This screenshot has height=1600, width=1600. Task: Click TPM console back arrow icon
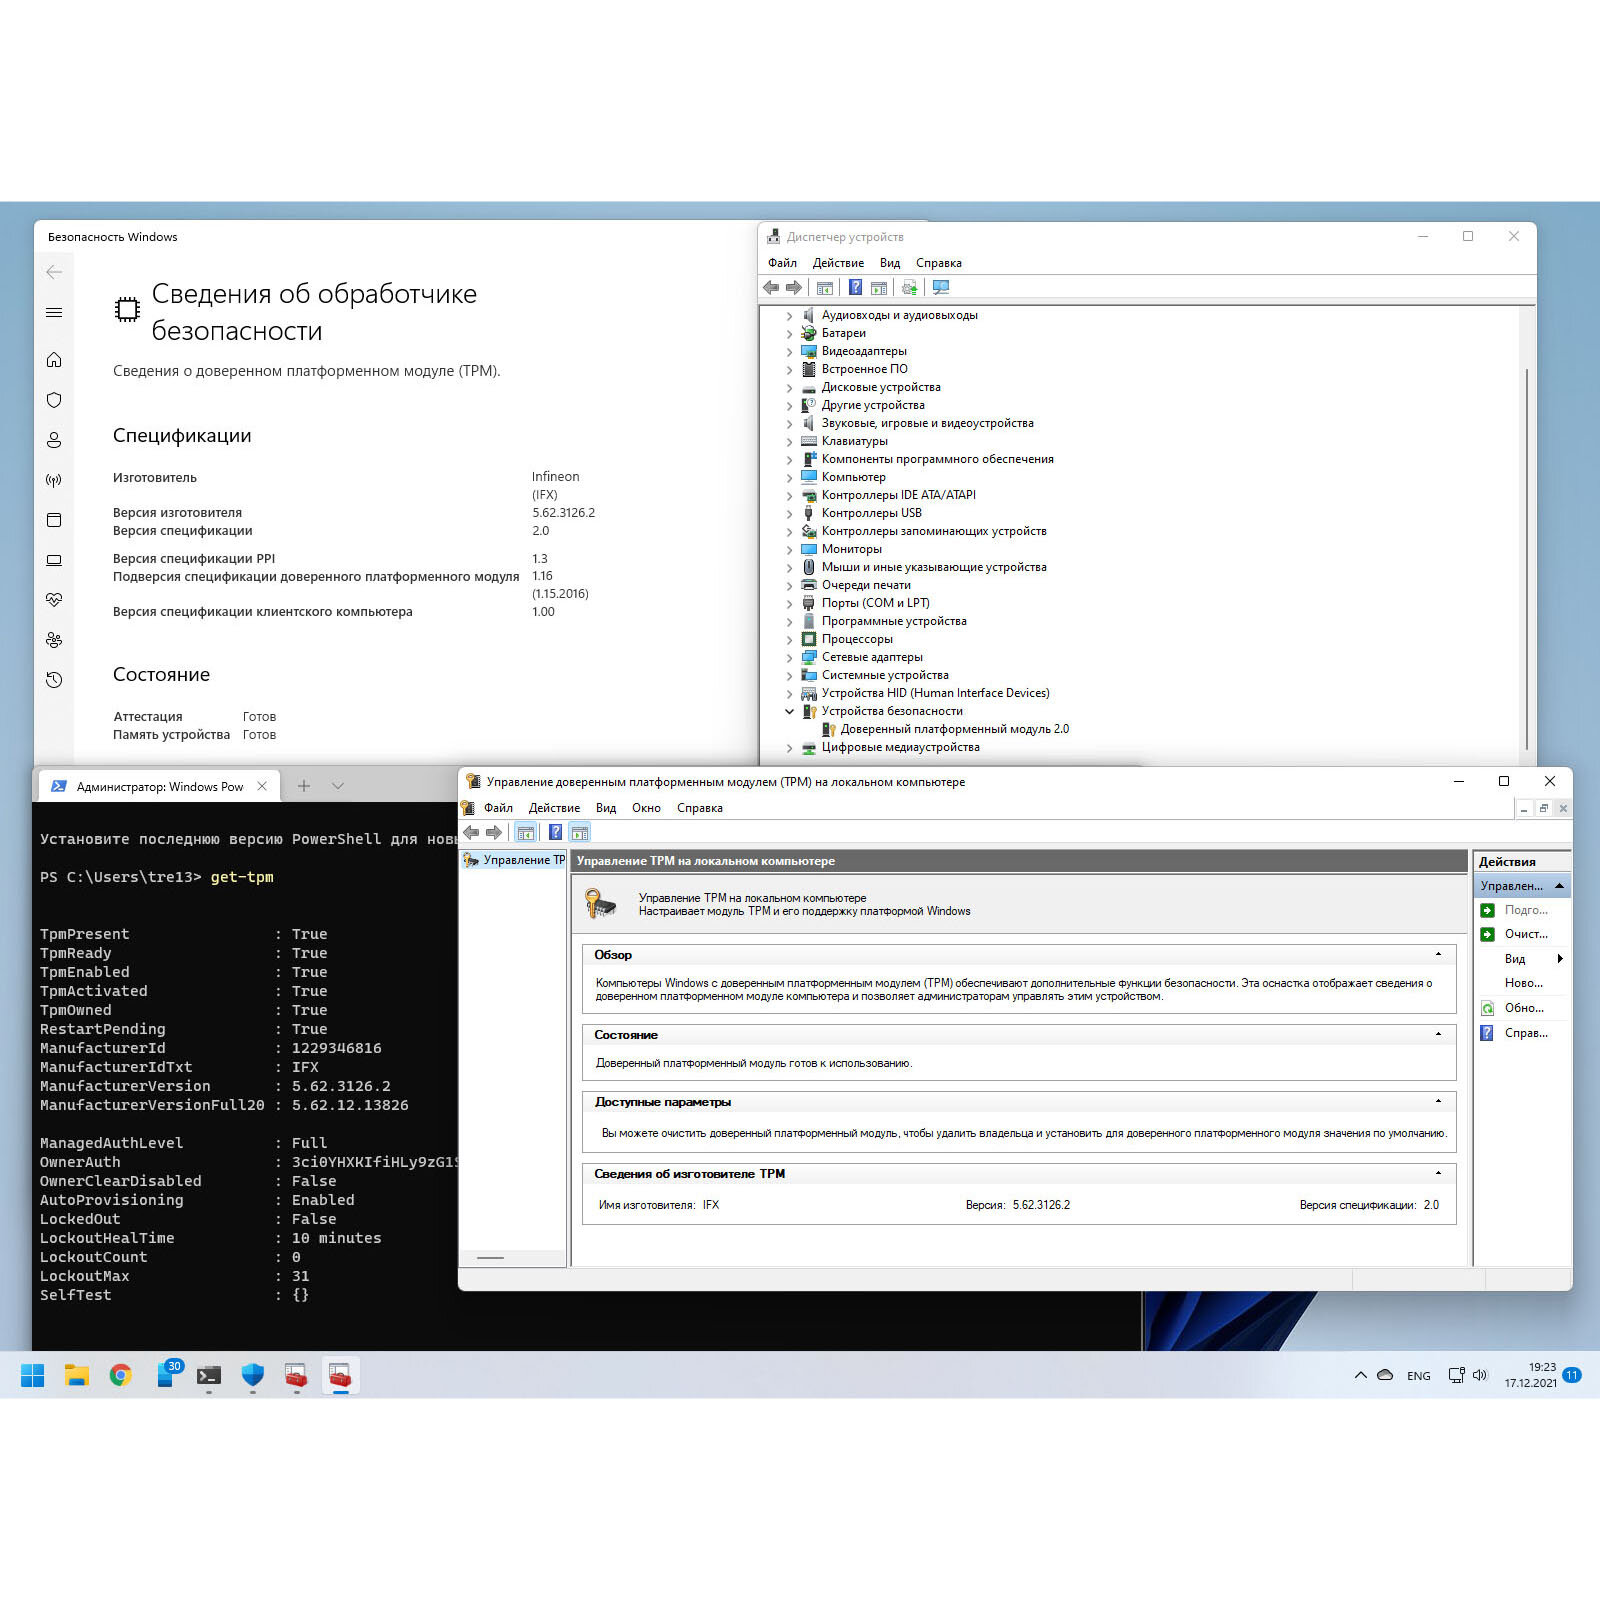click(x=471, y=832)
